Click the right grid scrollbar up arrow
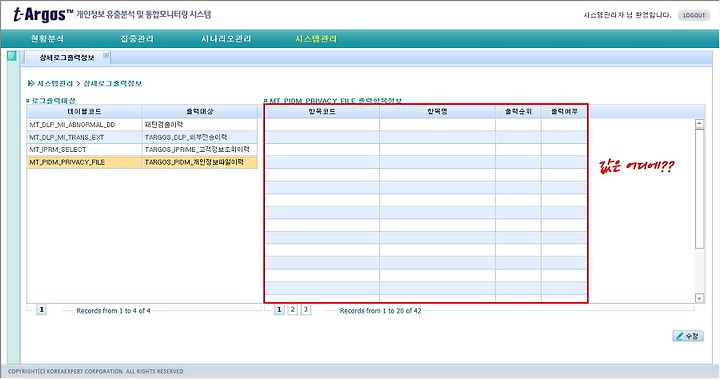 click(x=699, y=123)
